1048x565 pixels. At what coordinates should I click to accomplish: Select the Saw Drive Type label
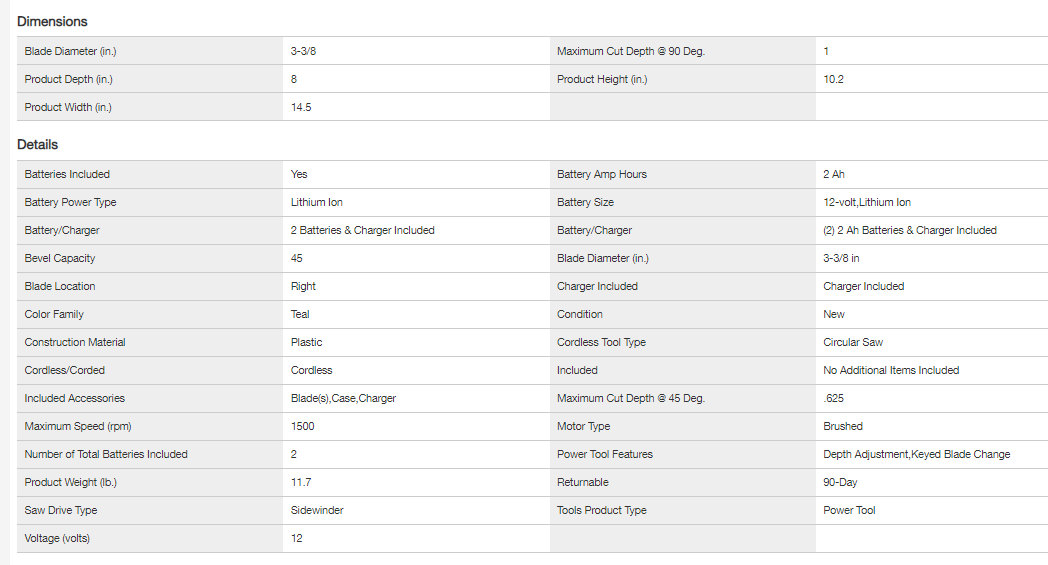point(61,510)
